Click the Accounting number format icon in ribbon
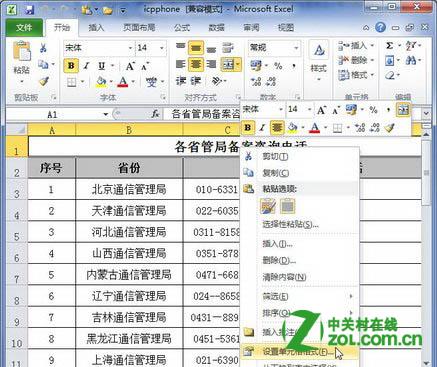 click(x=256, y=65)
